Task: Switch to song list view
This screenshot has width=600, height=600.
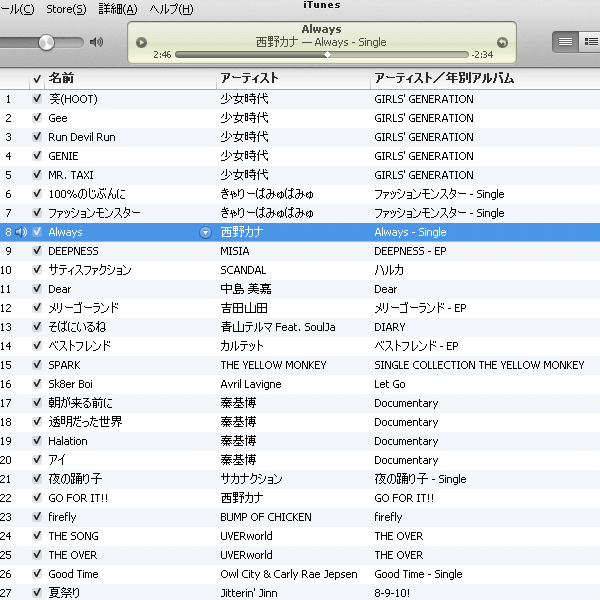Action: pyautogui.click(x=565, y=41)
